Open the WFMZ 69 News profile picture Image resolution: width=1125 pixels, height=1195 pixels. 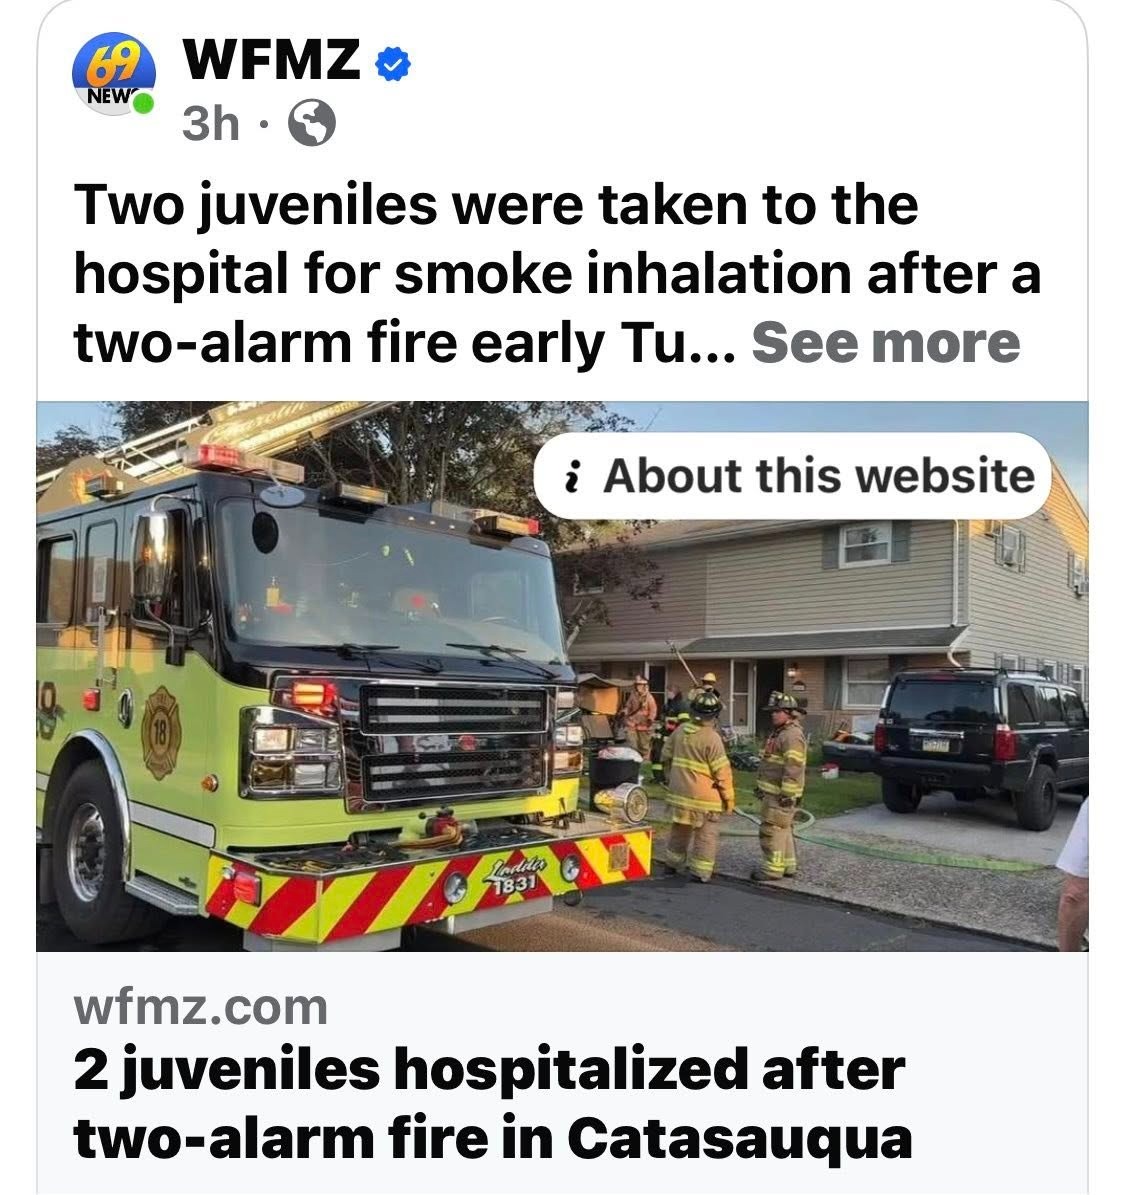[113, 74]
